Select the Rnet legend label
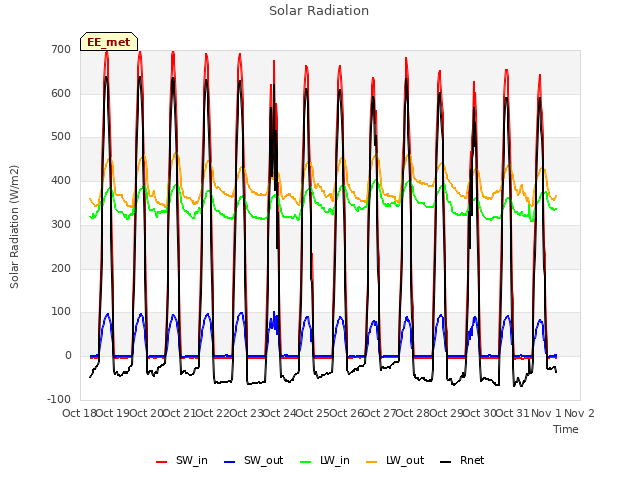 click(x=472, y=460)
